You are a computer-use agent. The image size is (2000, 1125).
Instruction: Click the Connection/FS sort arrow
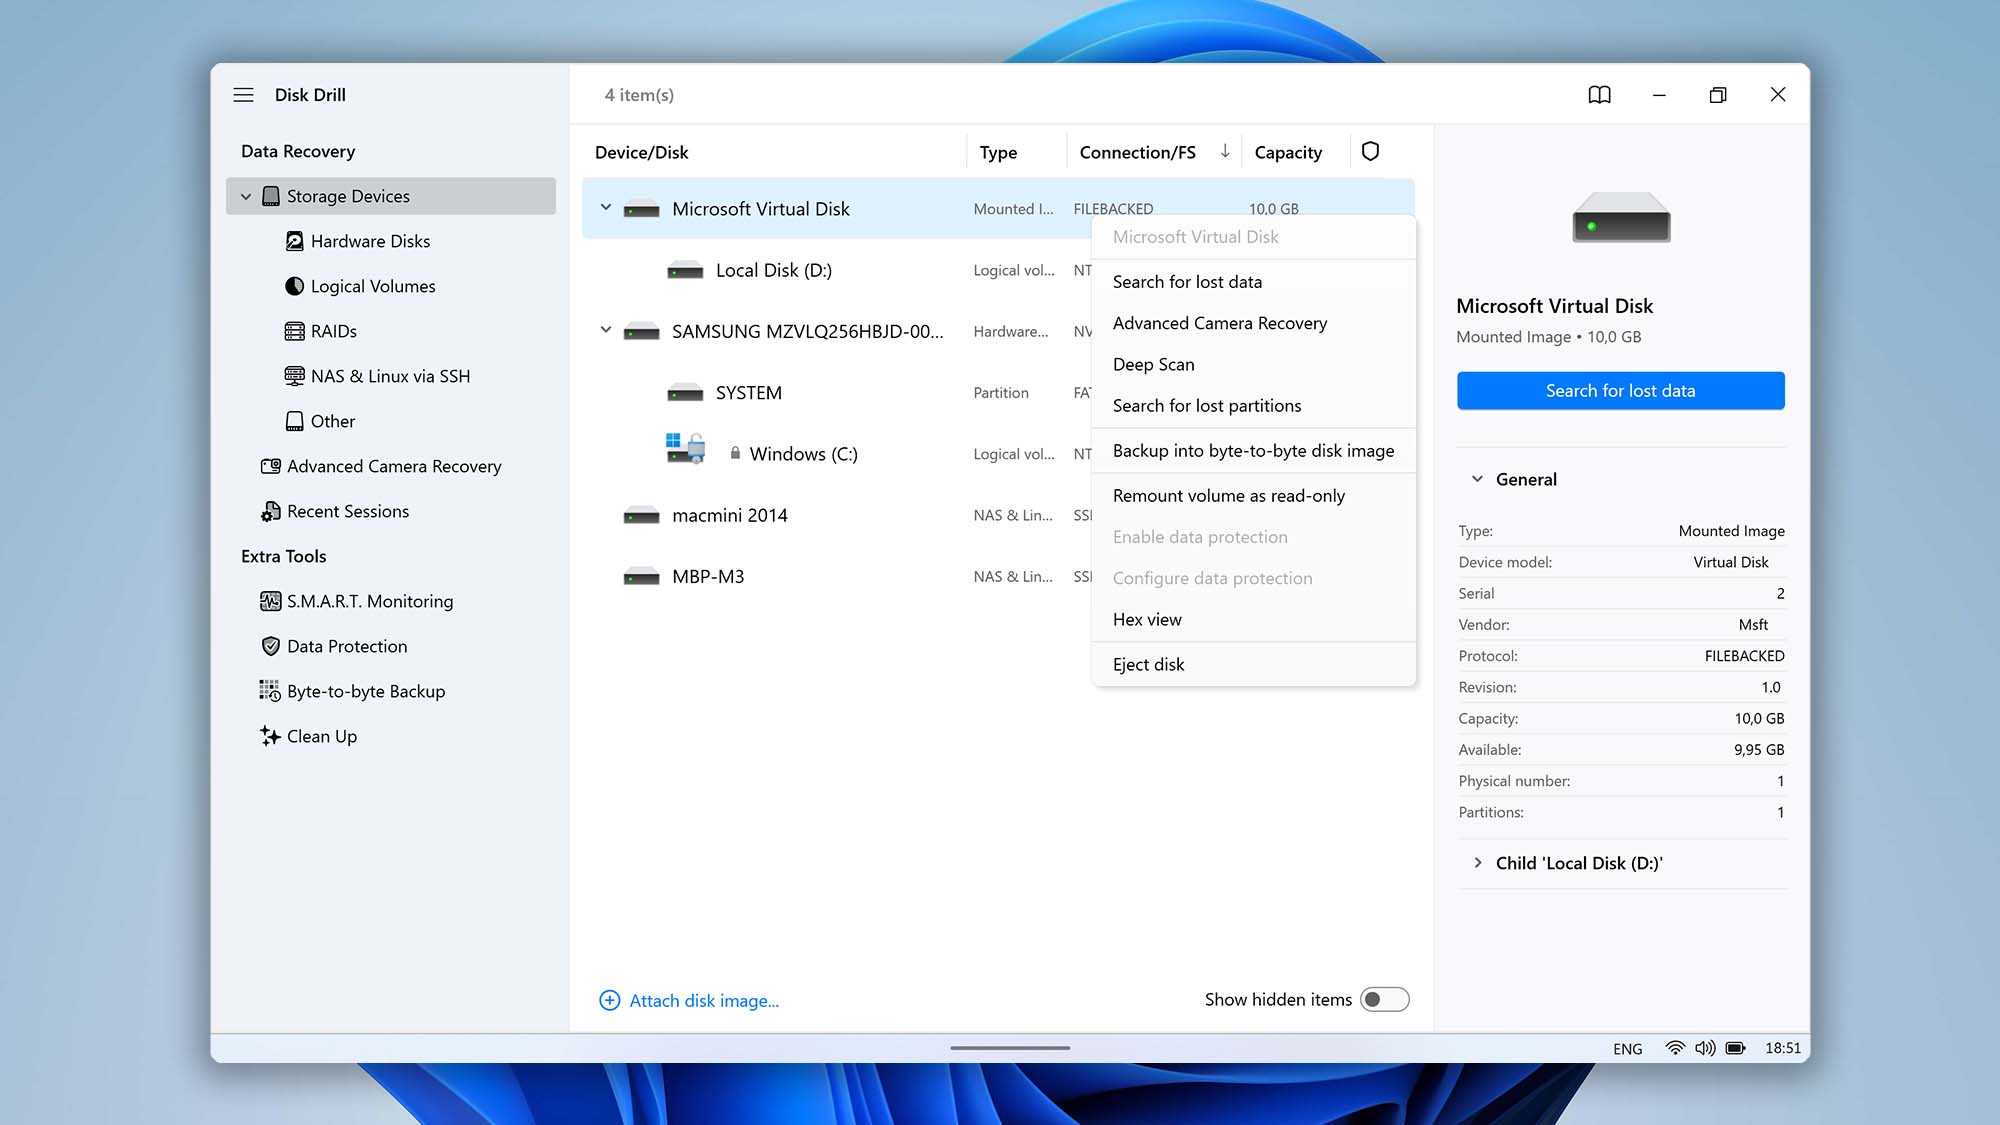(1225, 151)
